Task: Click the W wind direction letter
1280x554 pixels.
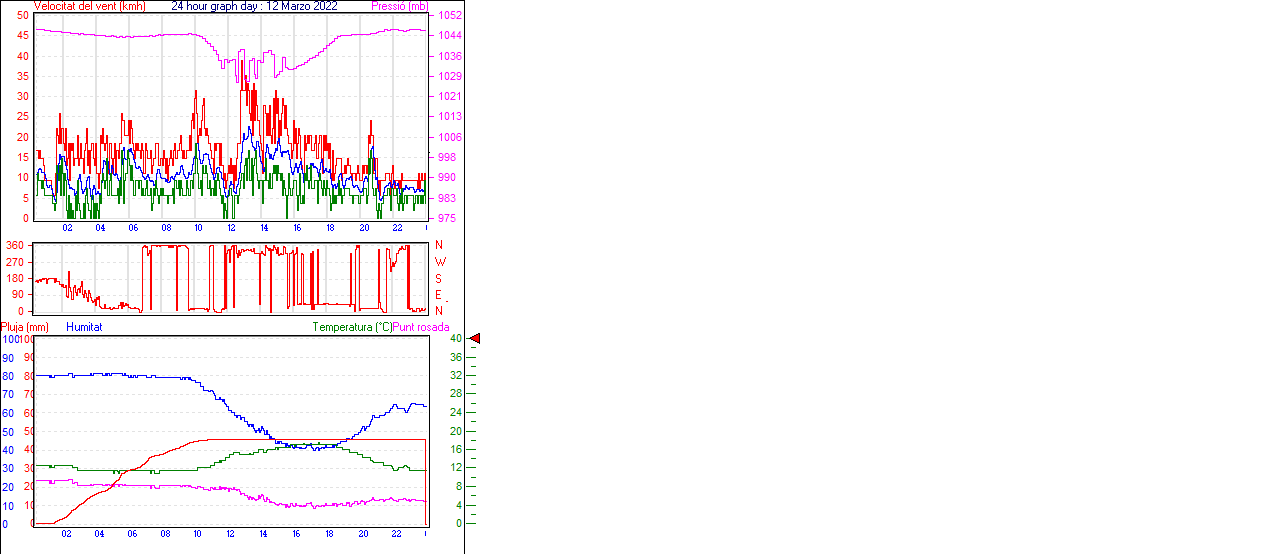Action: click(439, 262)
